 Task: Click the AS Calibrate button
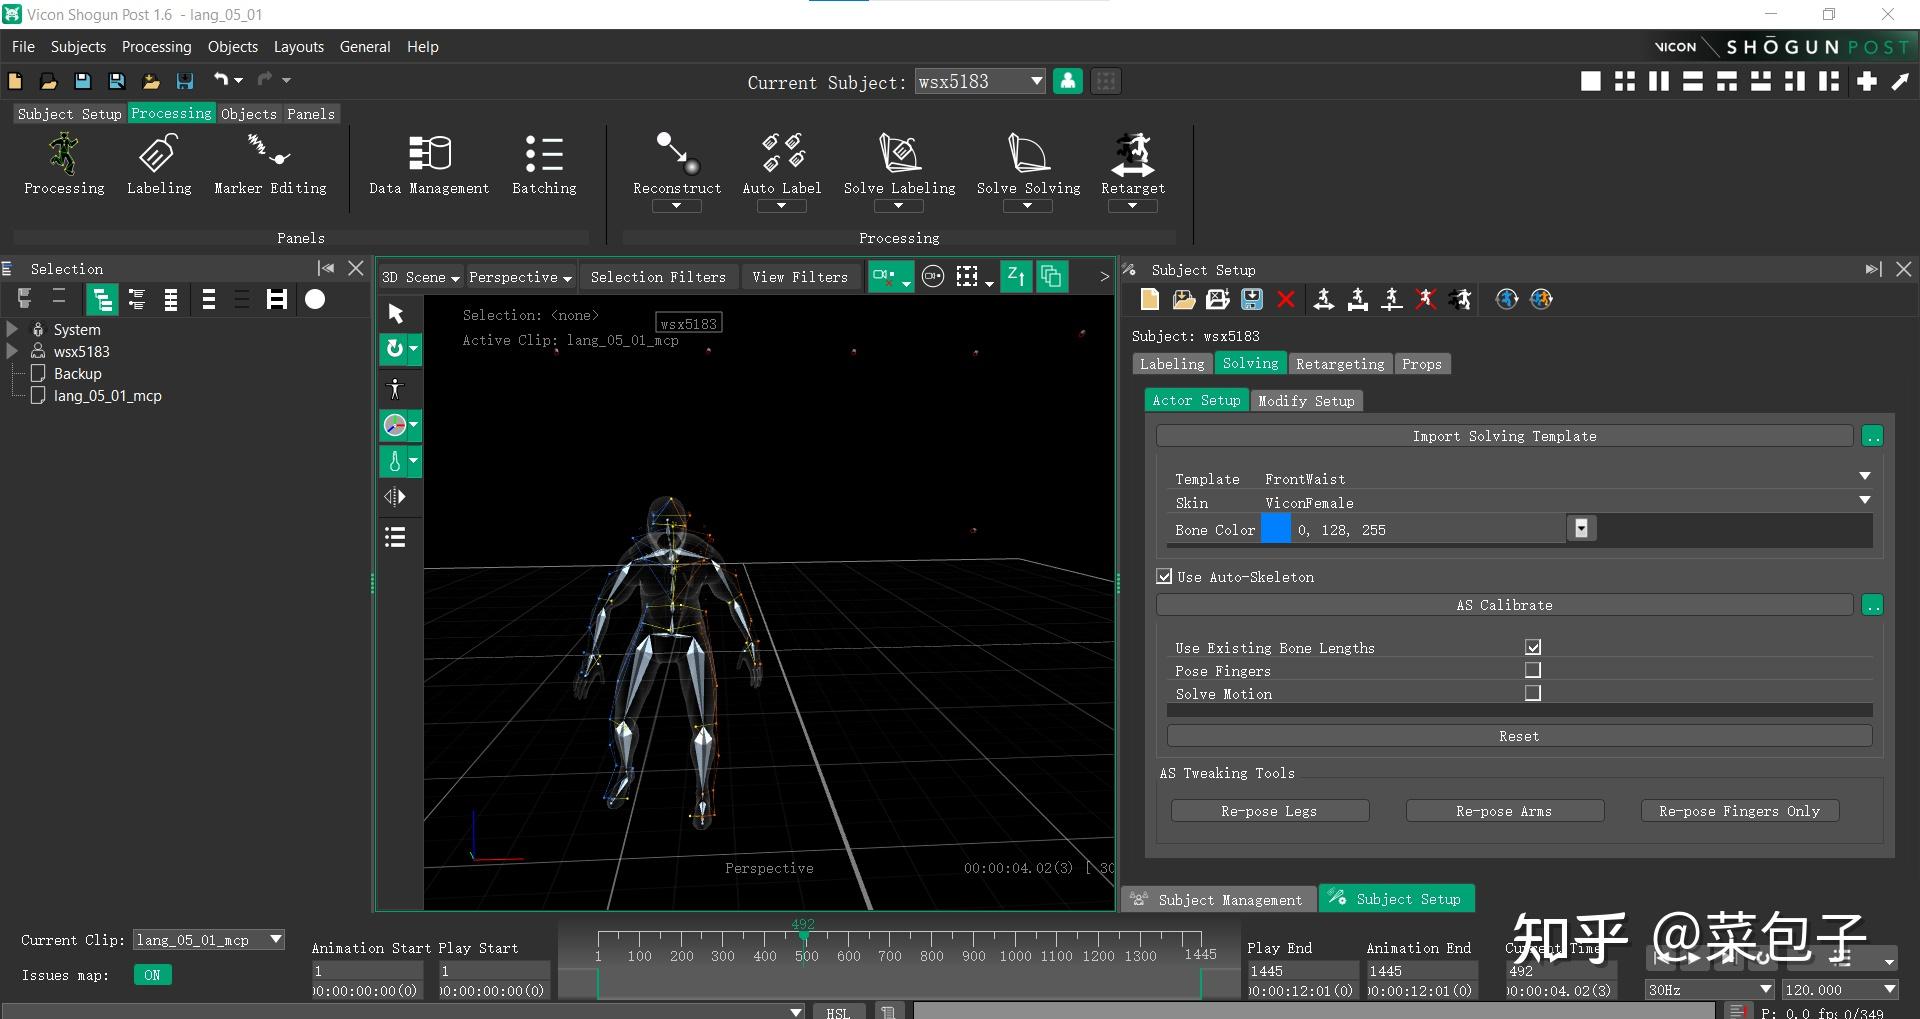pos(1504,605)
